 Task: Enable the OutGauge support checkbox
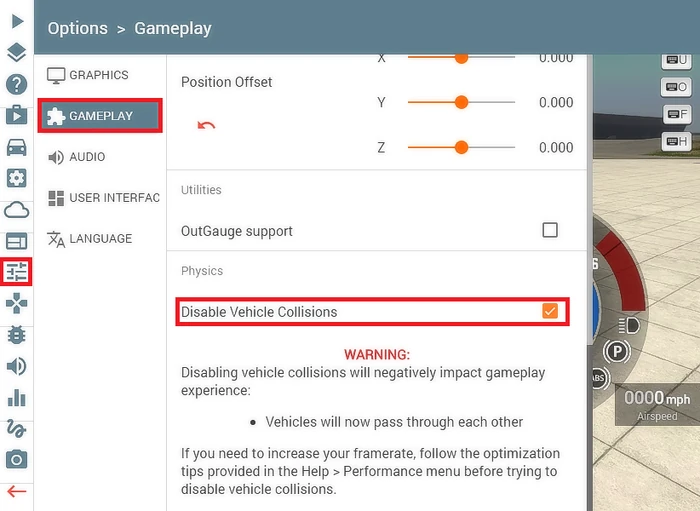550,230
